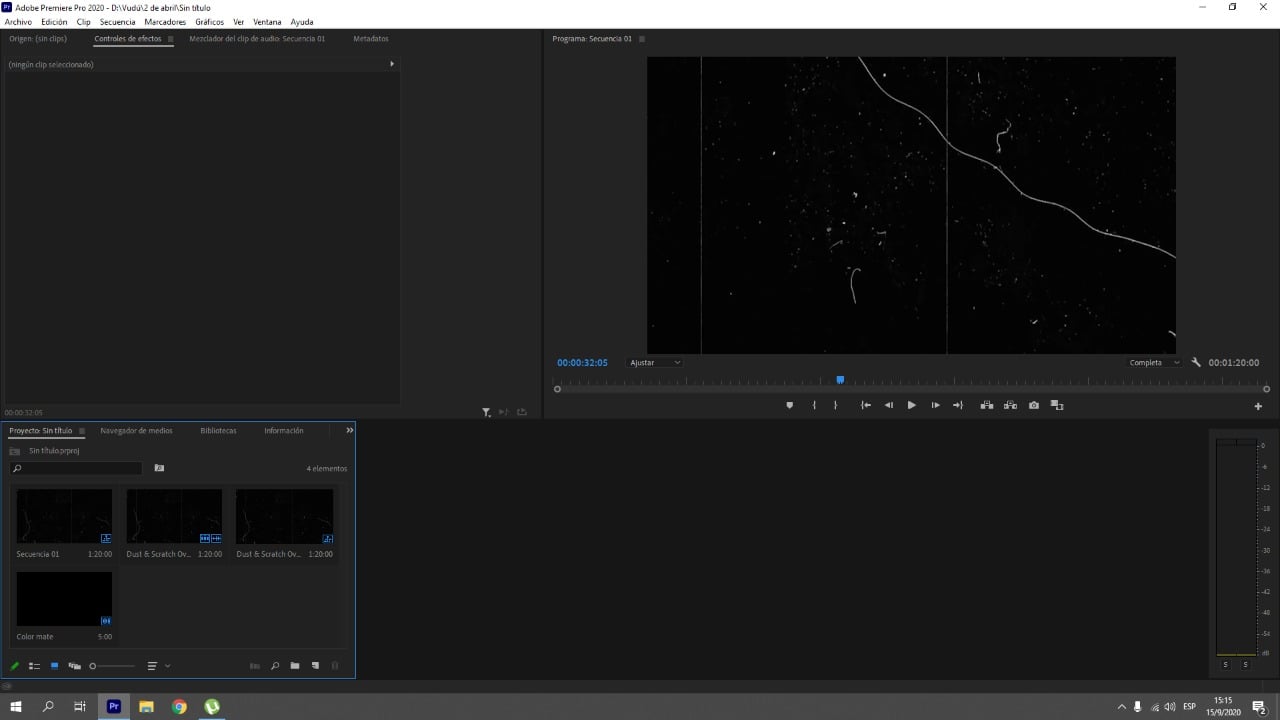This screenshot has width=1280, height=720.
Task: Click the New Item icon in Project panel
Action: [314, 665]
